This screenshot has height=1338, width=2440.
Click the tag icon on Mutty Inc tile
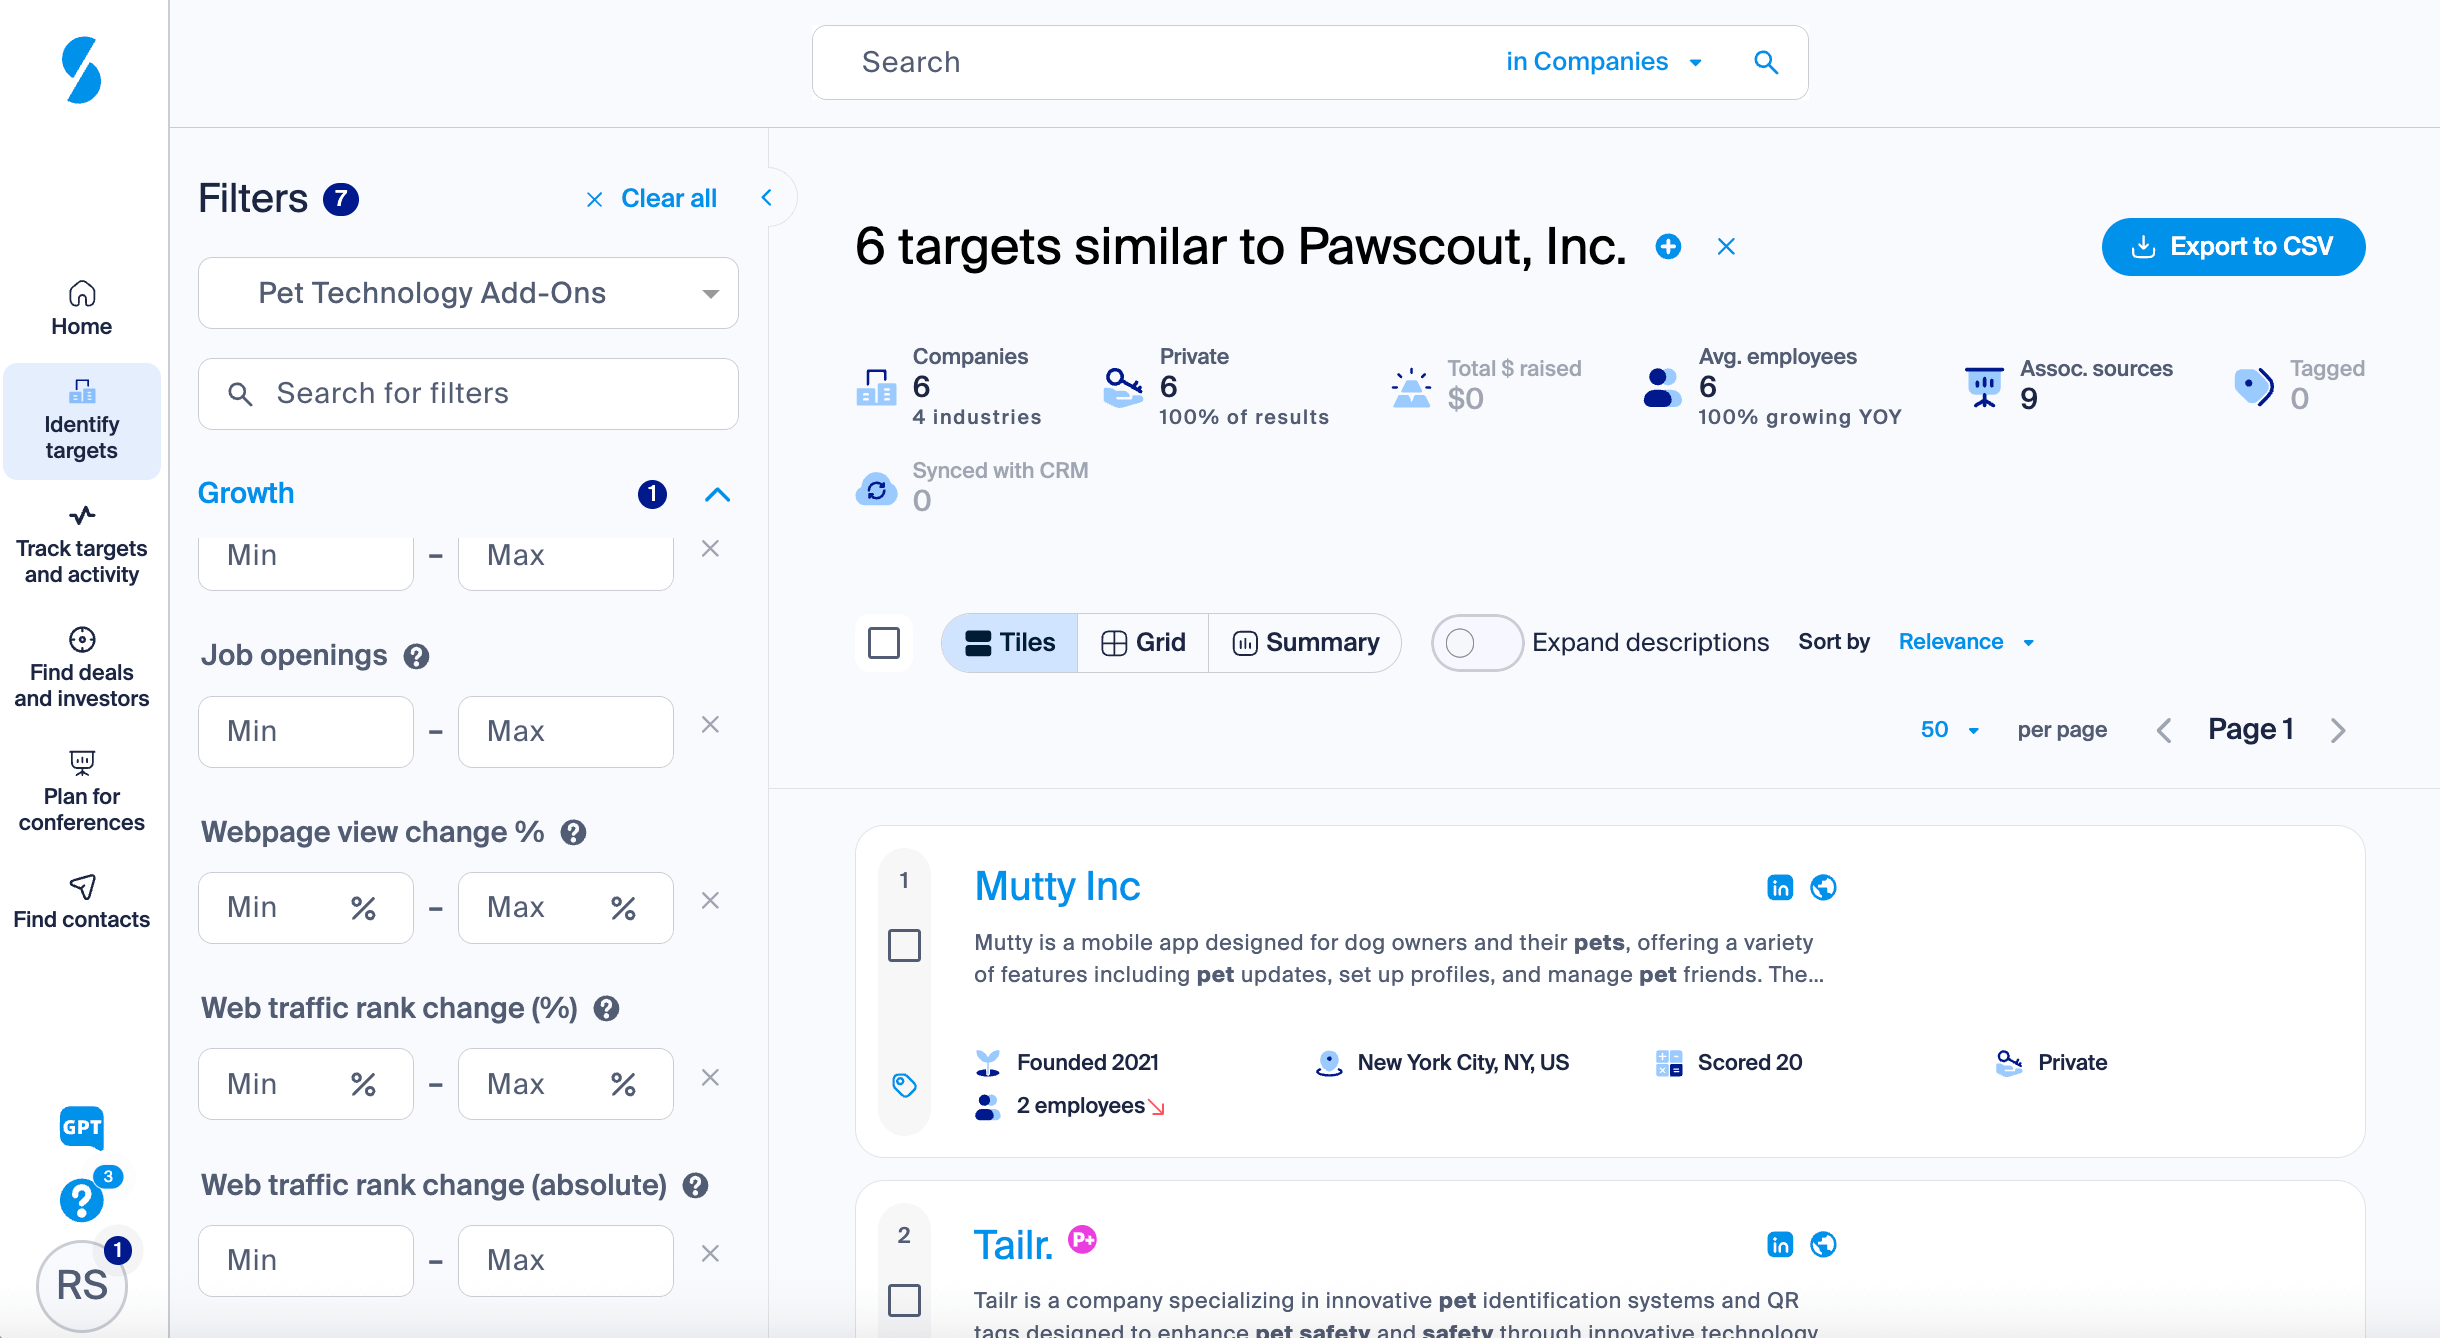(x=904, y=1085)
